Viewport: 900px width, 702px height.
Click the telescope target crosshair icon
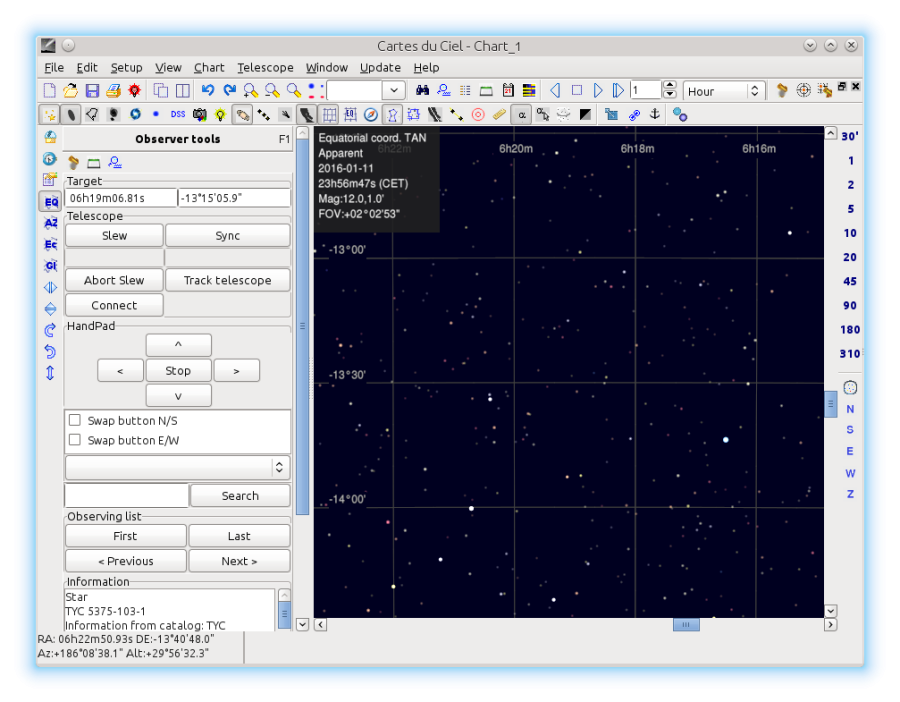pyautogui.click(x=804, y=91)
